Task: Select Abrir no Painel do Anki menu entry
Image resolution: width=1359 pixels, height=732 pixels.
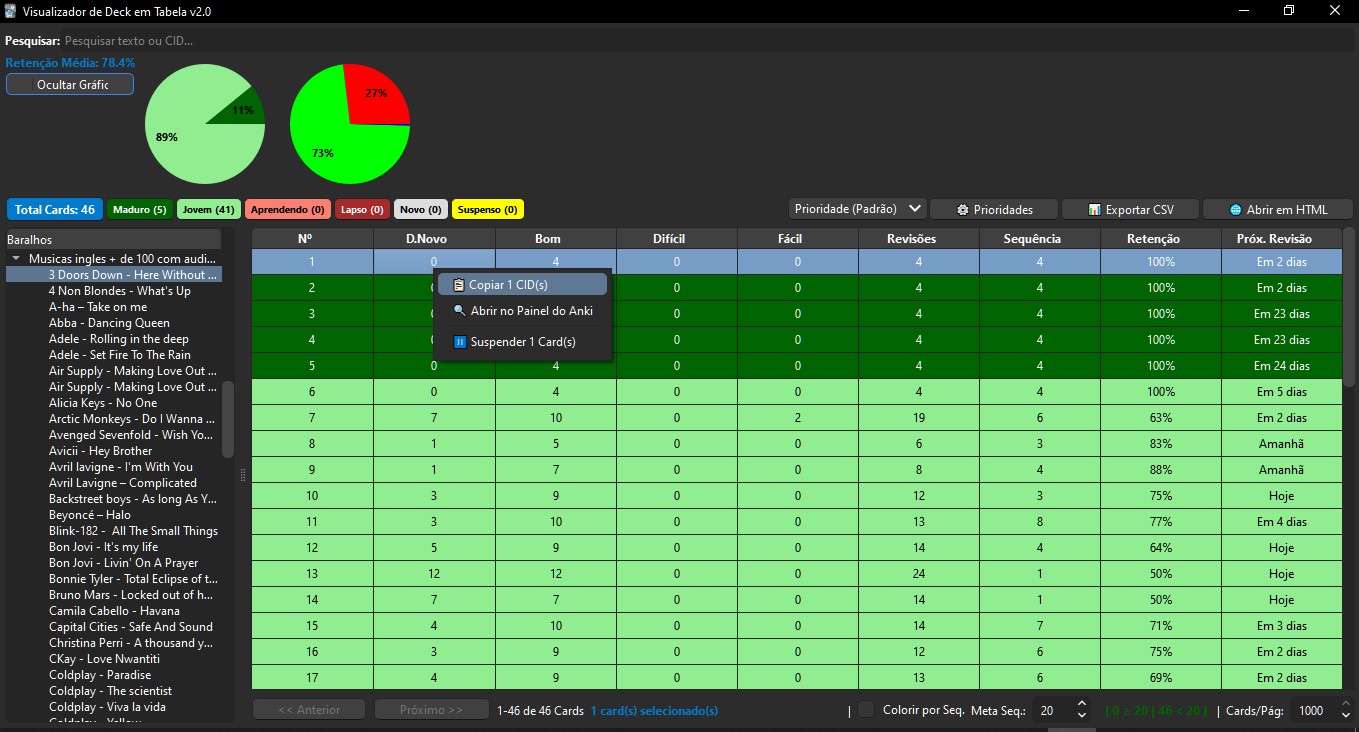Action: (x=531, y=311)
